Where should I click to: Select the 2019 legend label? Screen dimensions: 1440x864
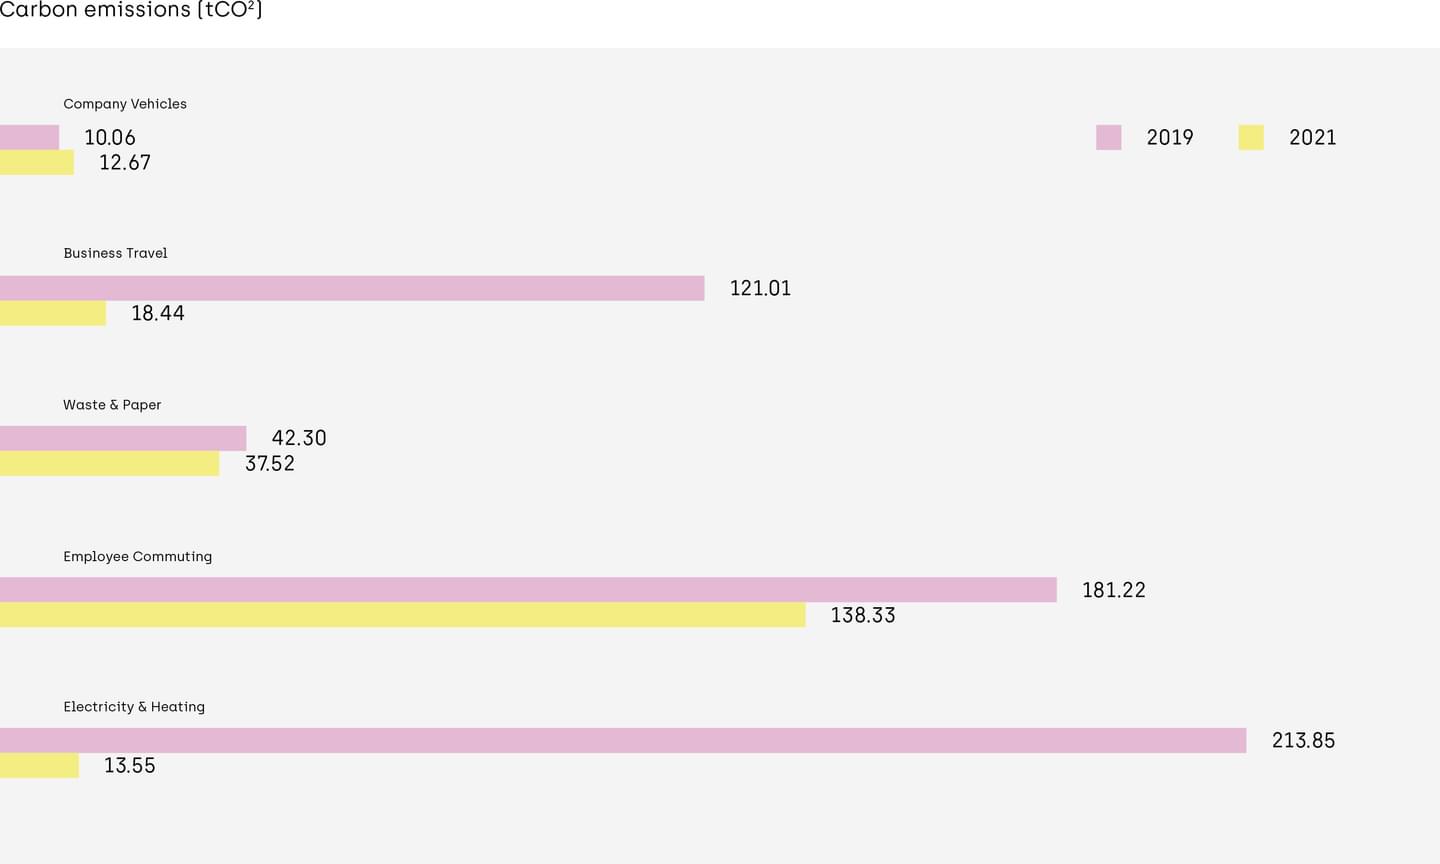coord(1170,138)
